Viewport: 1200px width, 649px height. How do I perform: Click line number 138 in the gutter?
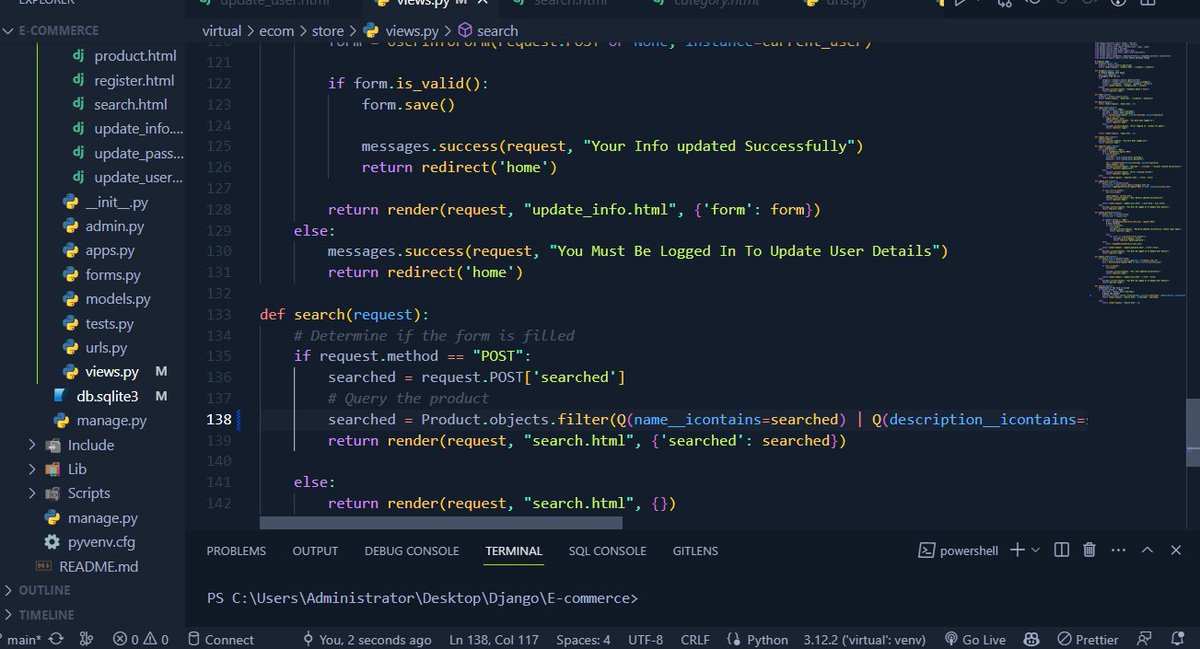(x=219, y=419)
